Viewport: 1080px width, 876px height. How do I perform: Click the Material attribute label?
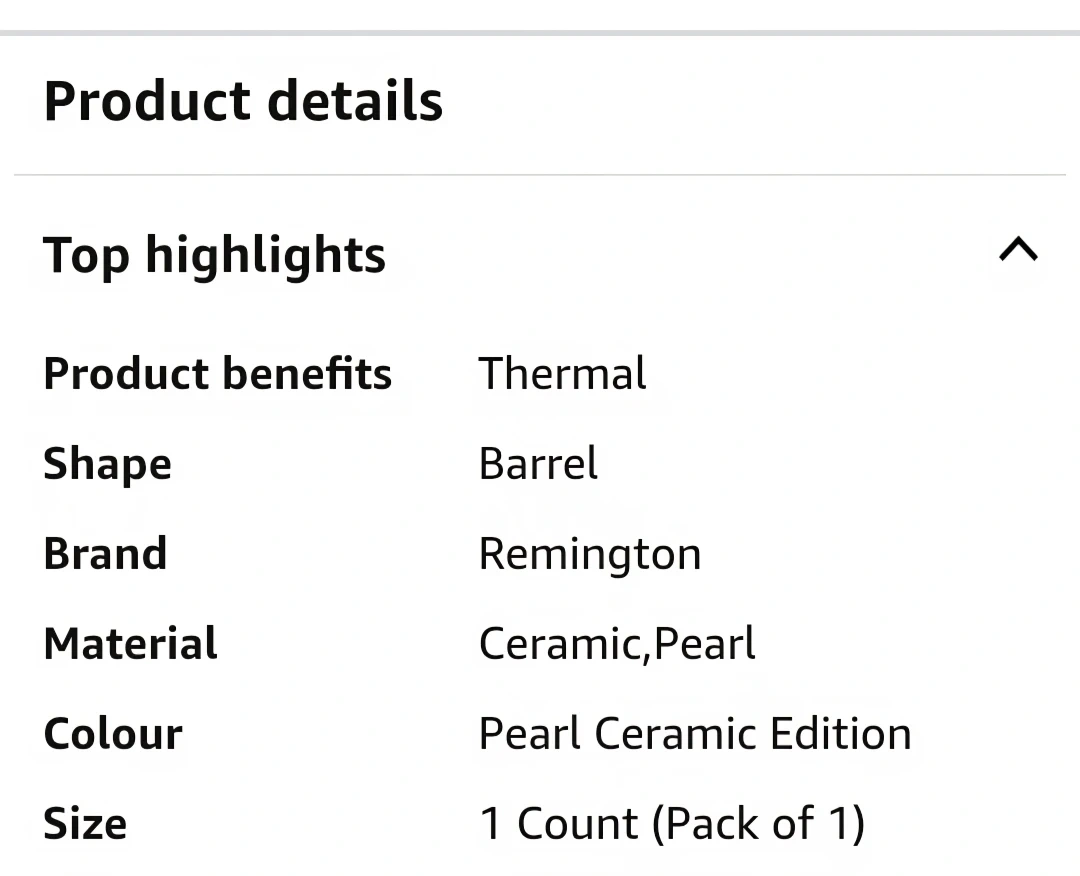coord(130,644)
